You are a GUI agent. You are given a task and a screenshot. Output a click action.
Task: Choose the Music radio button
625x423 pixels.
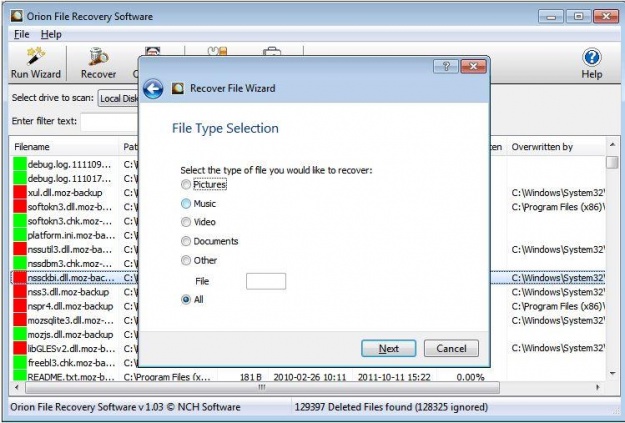(x=186, y=203)
